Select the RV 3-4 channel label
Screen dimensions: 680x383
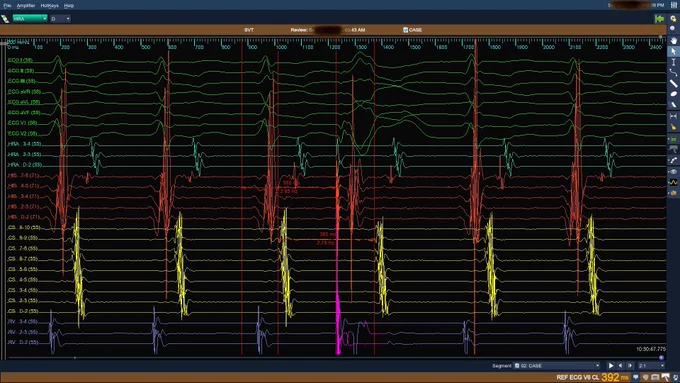click(x=23, y=321)
